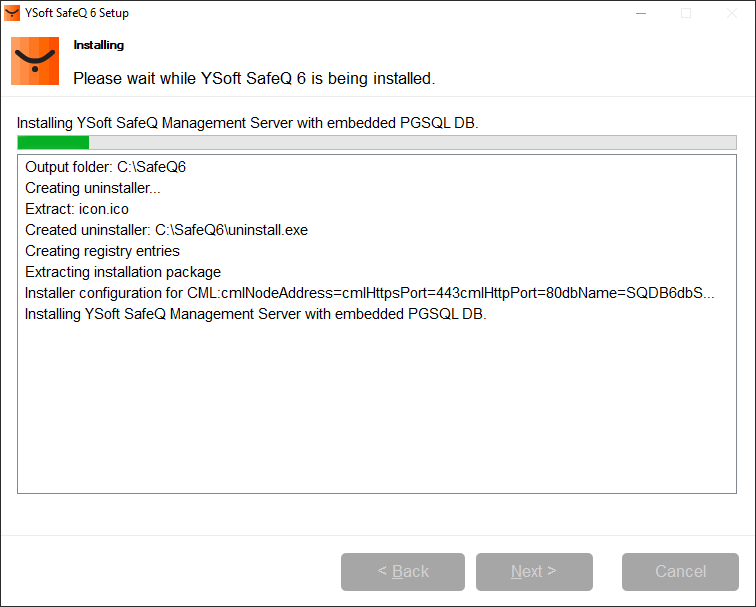Select the 'Output folder: C:\SafeQ6' log line
The image size is (756, 607).
click(106, 167)
